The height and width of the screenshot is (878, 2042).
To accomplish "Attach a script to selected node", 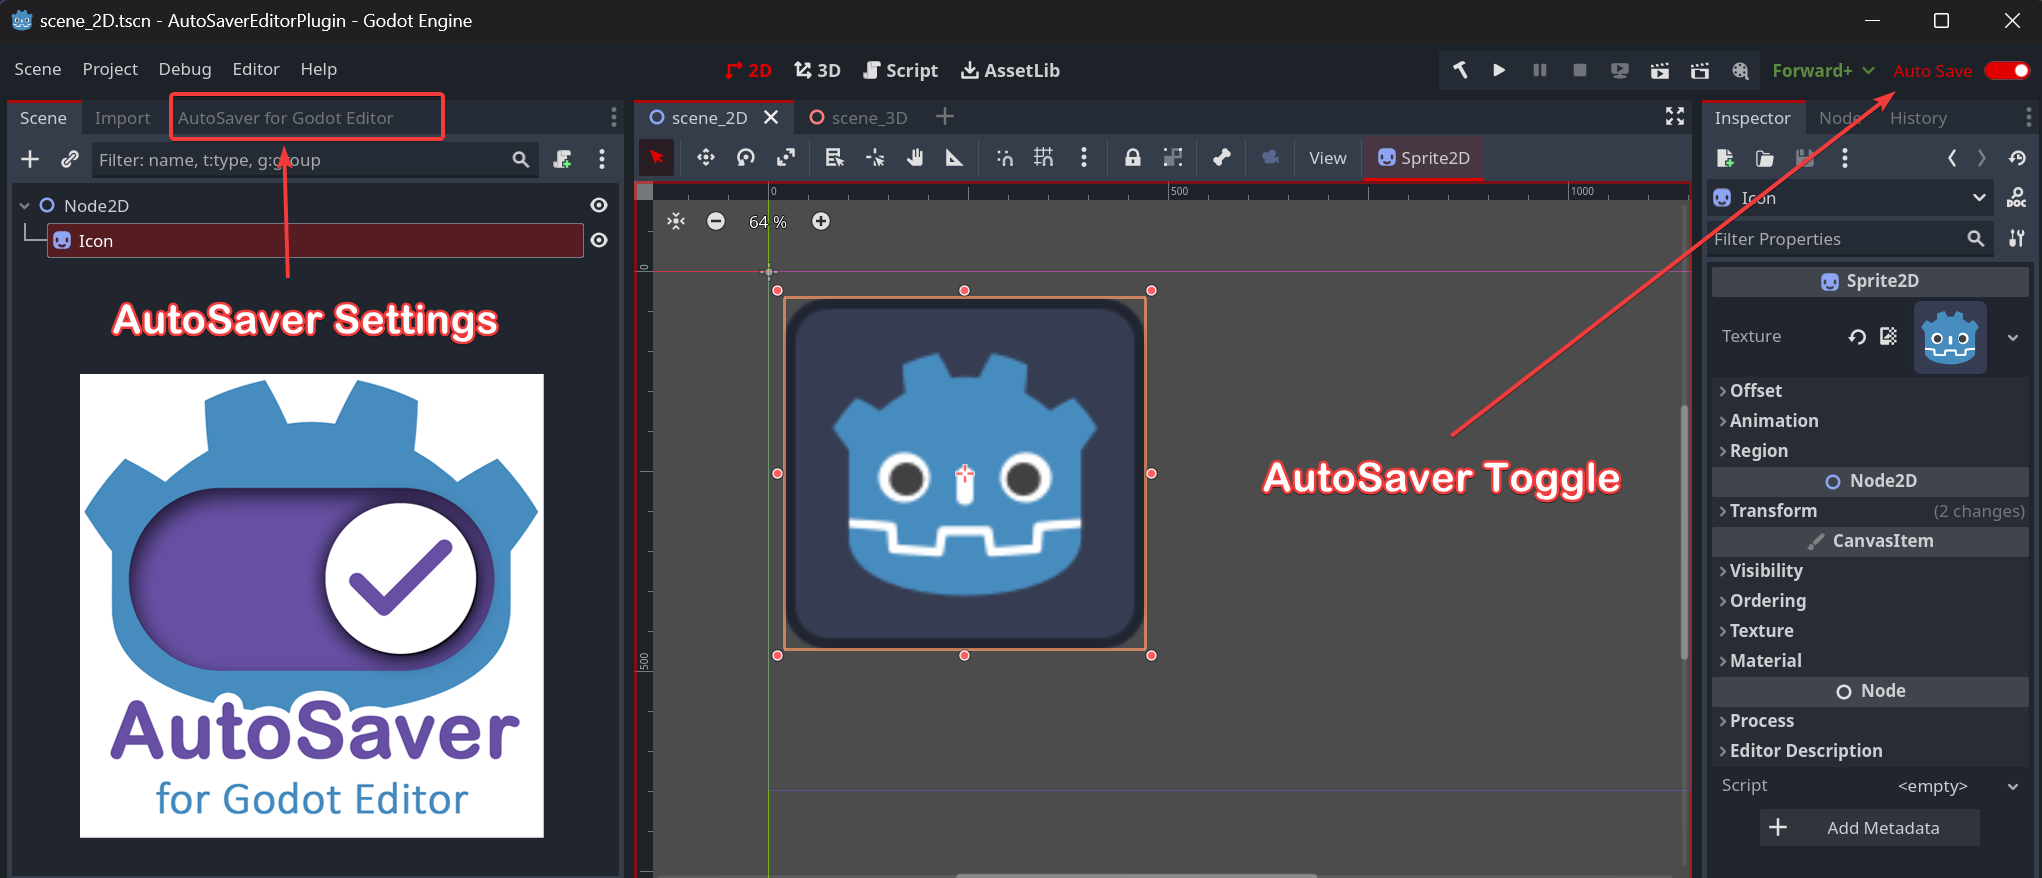I will pos(562,159).
